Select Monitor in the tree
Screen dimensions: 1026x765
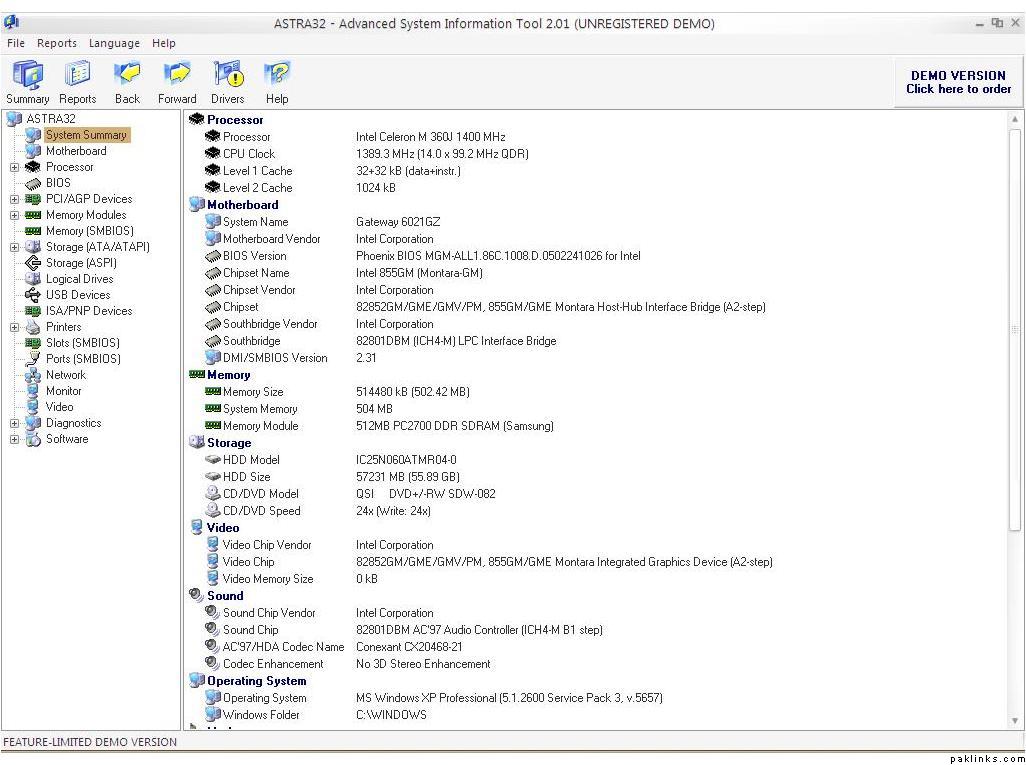click(64, 391)
